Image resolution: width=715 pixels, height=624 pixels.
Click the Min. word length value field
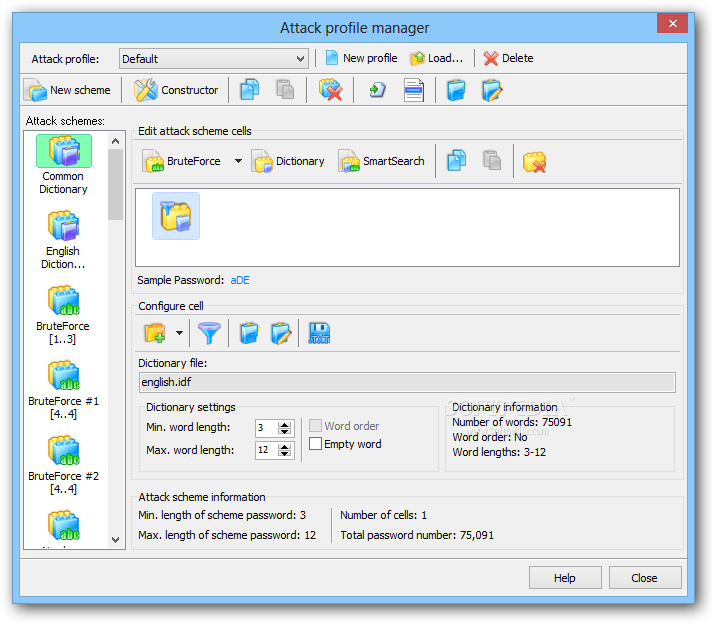266,428
